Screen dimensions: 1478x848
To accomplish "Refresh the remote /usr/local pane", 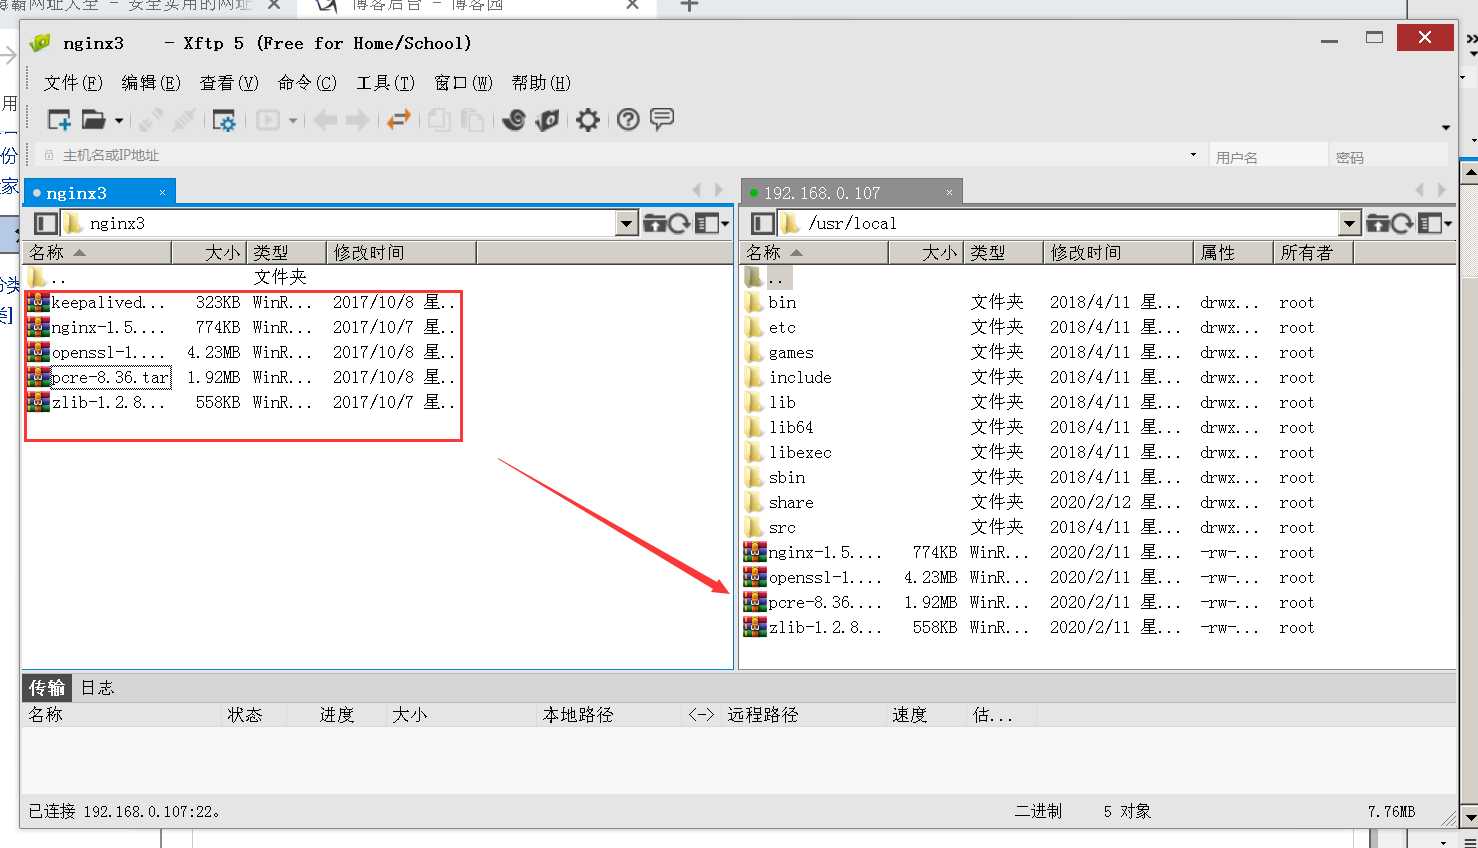I will (x=1403, y=223).
